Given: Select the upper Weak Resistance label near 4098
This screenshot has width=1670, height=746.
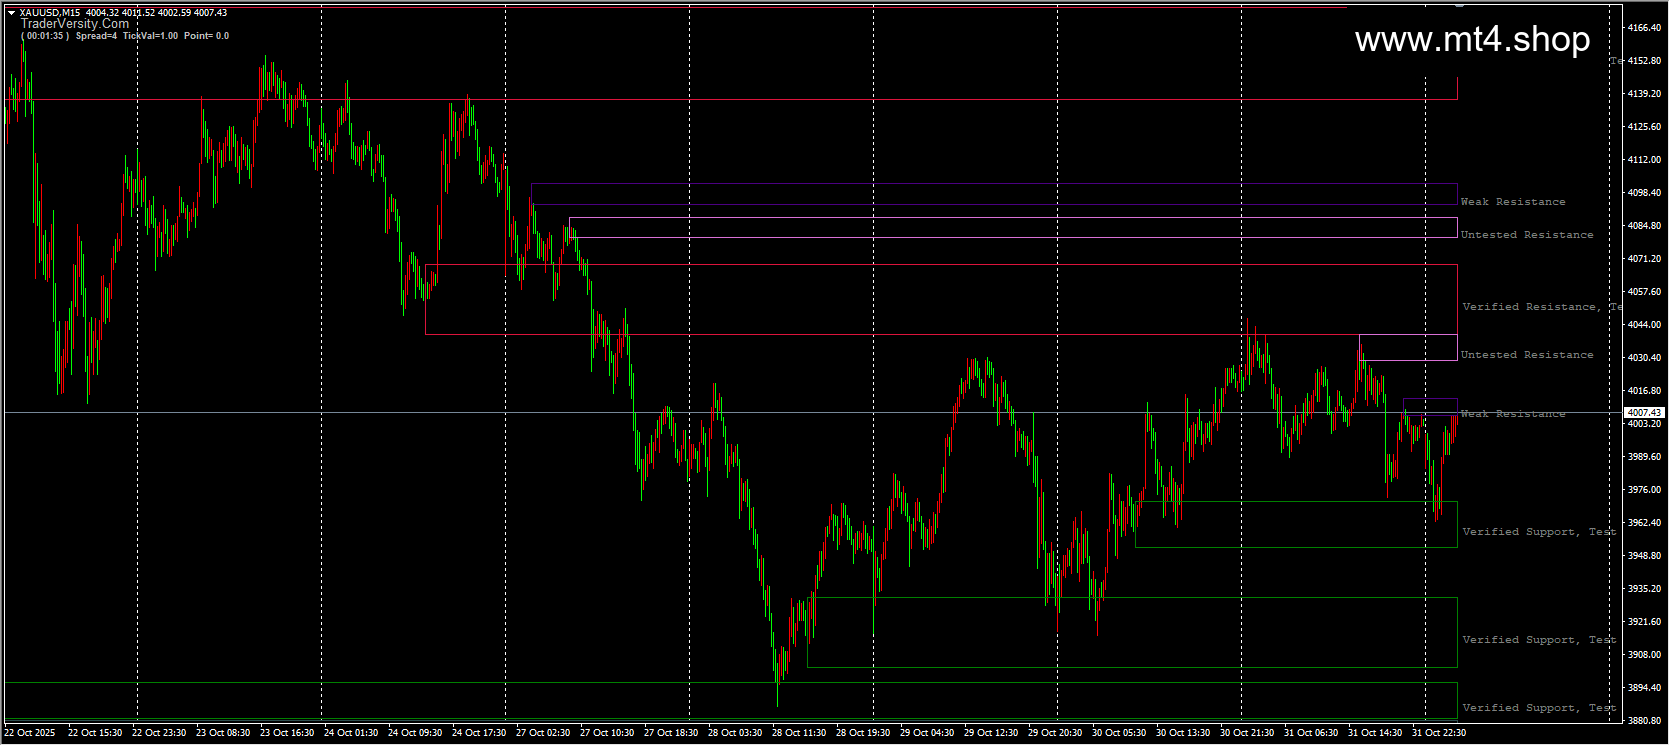Looking at the screenshot, I should click(x=1513, y=202).
